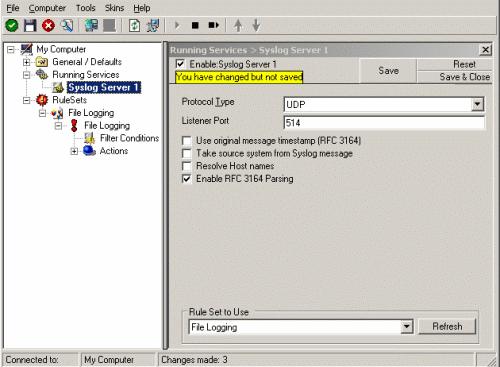Uncheck Enable RFC 3164 Parsing
Image resolution: width=500 pixels, height=367 pixels.
[187, 179]
